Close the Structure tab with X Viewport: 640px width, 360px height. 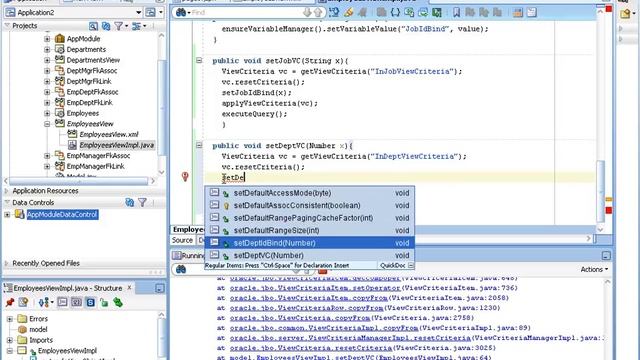pyautogui.click(x=129, y=288)
